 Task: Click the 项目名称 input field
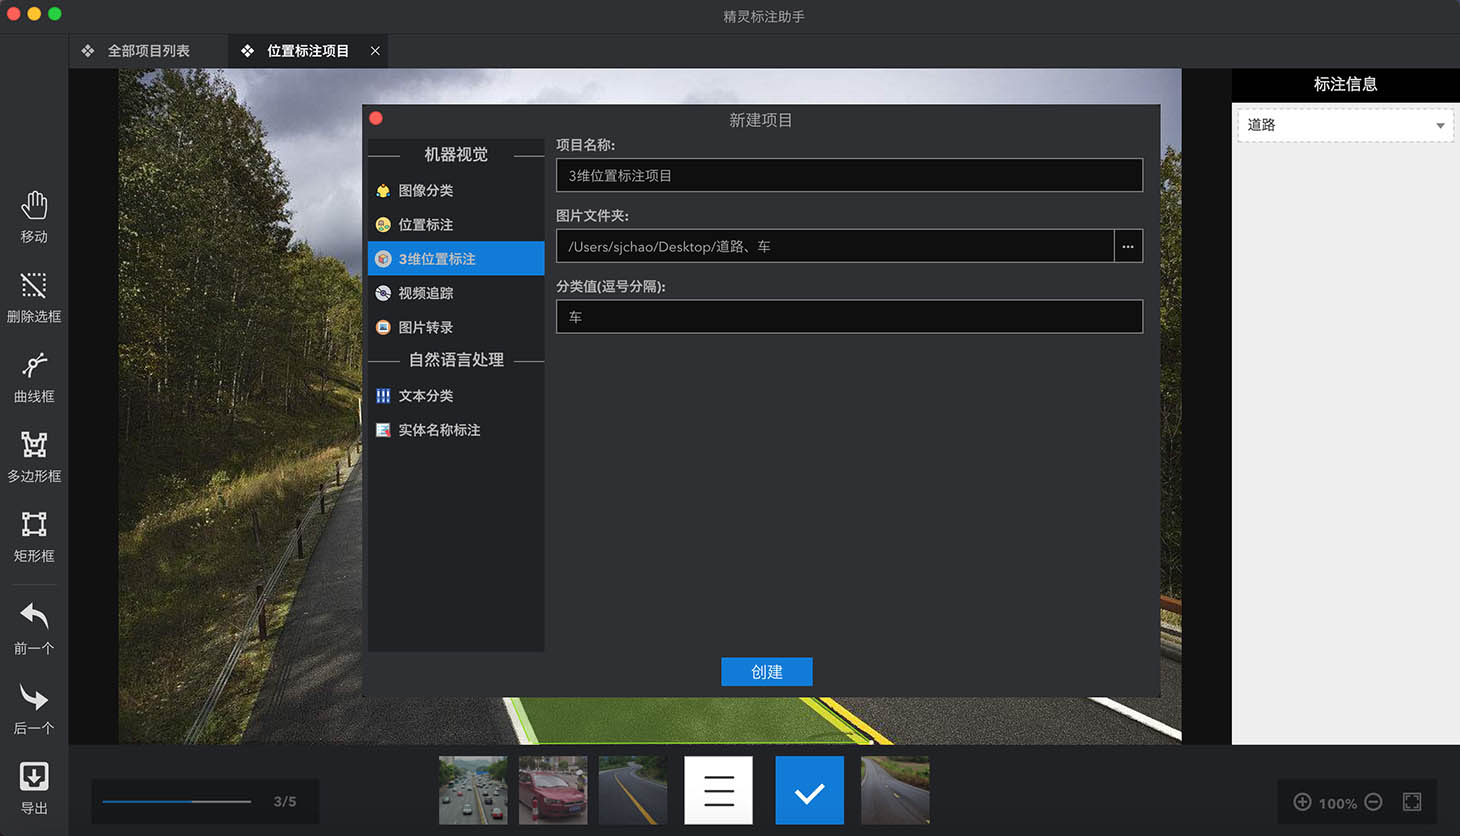(849, 175)
